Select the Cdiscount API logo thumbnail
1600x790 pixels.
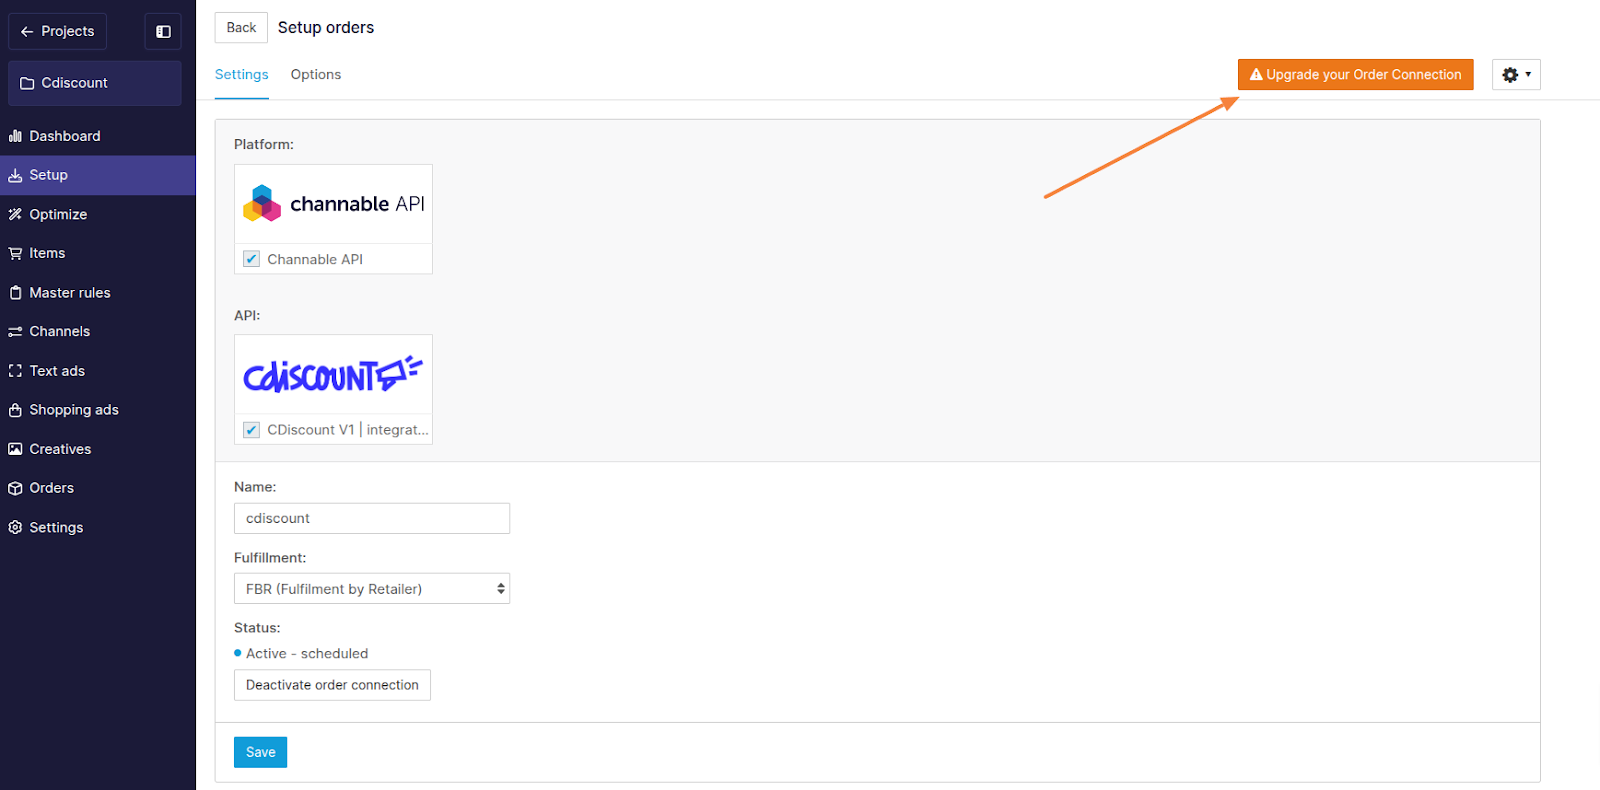(x=333, y=375)
